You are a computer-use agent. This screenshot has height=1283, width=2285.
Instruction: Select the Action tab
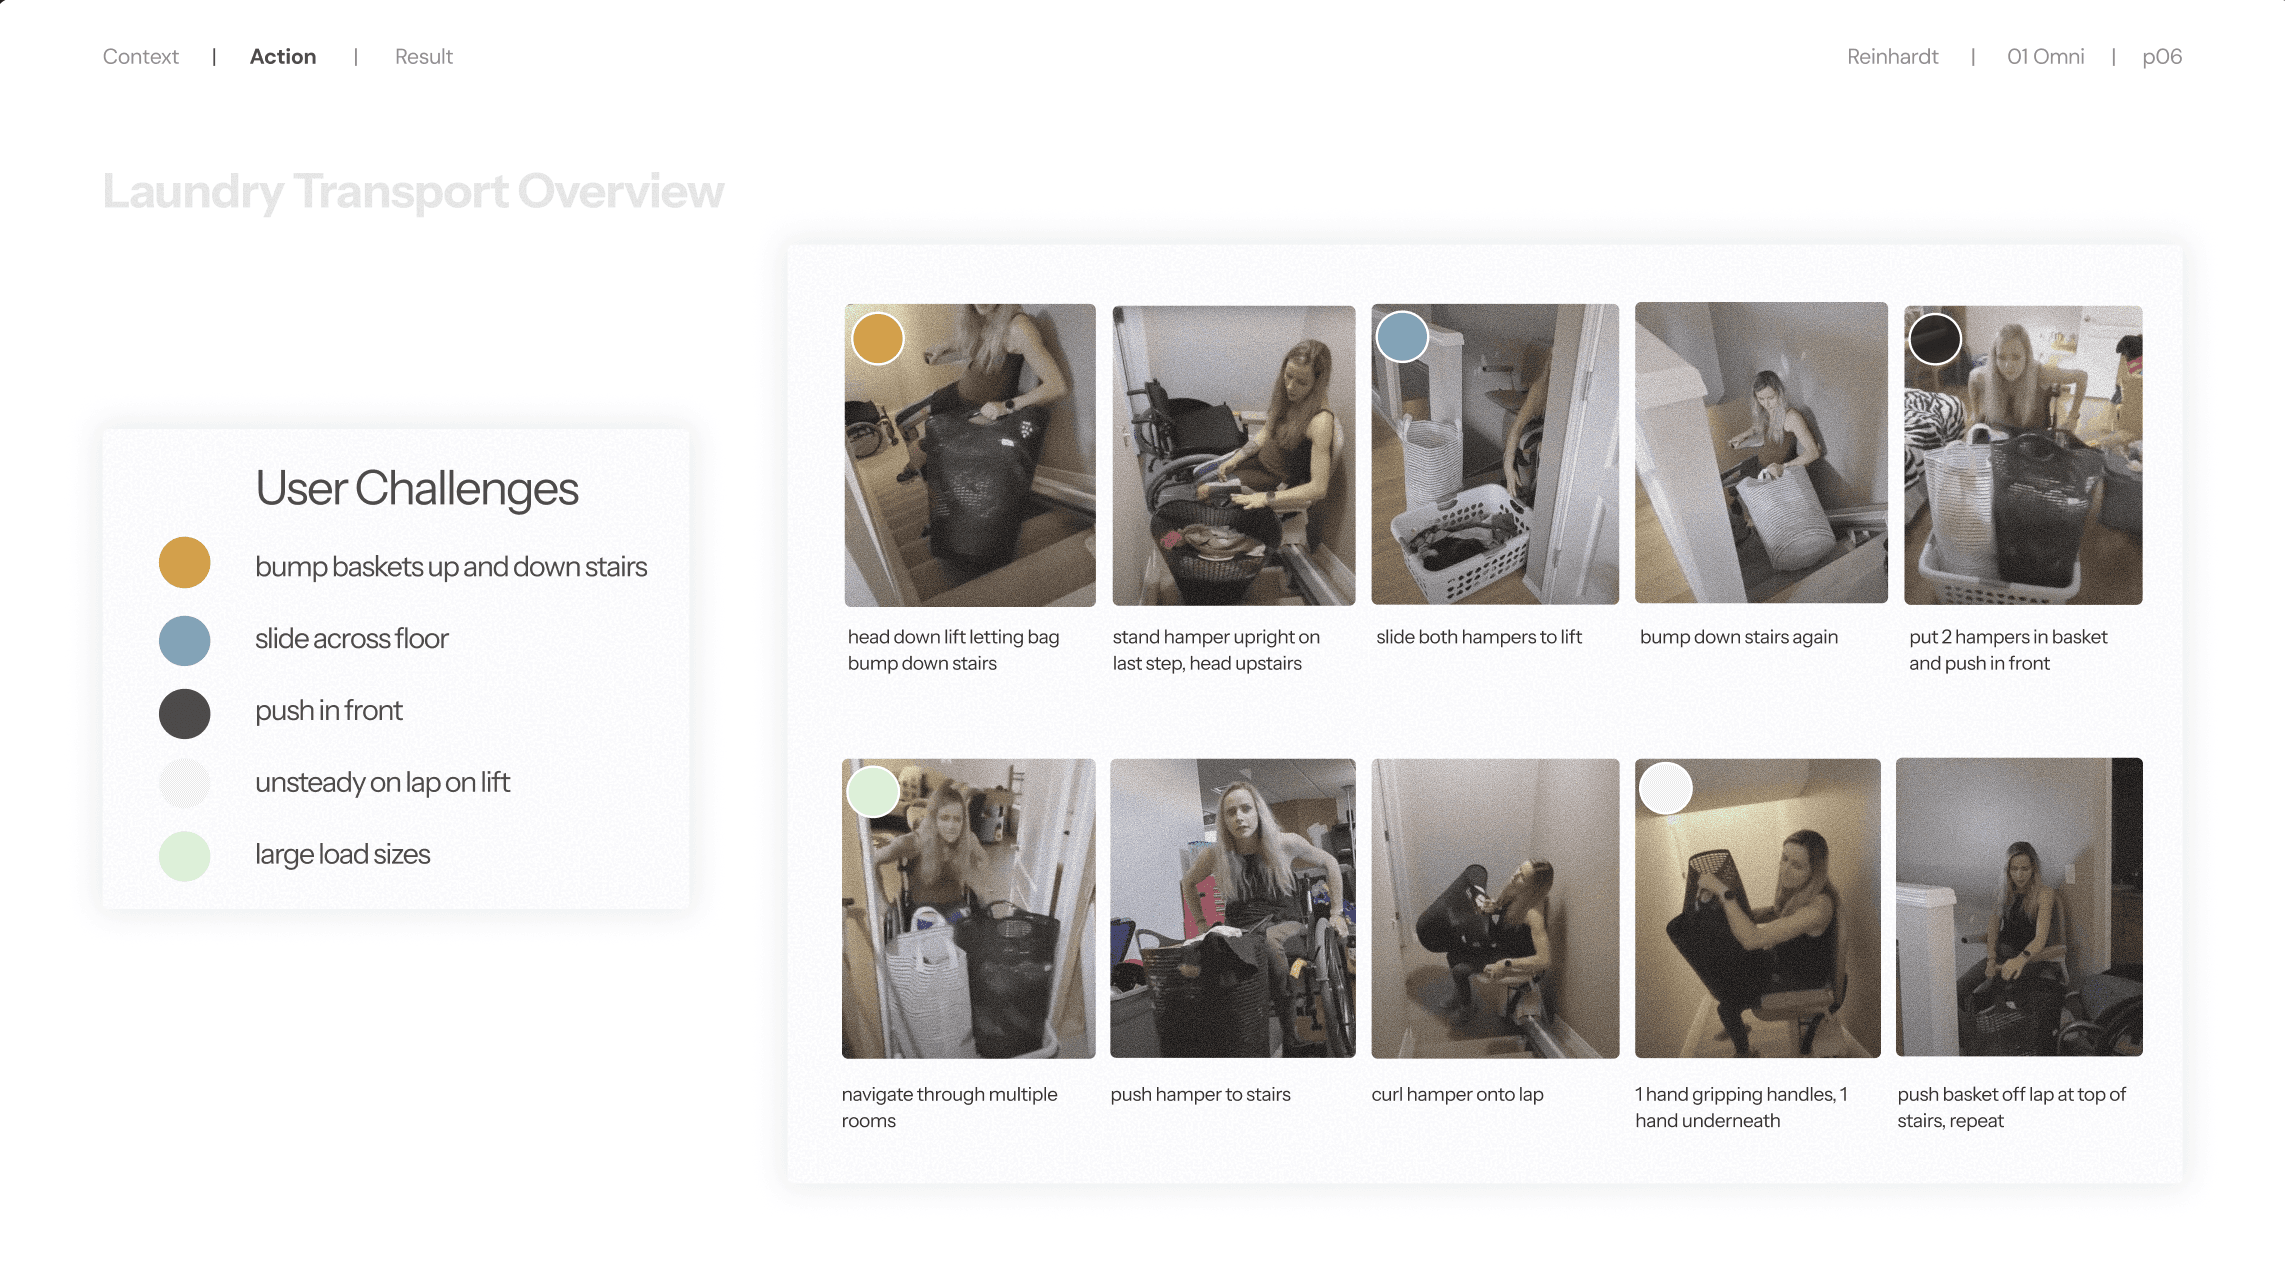tap(283, 57)
